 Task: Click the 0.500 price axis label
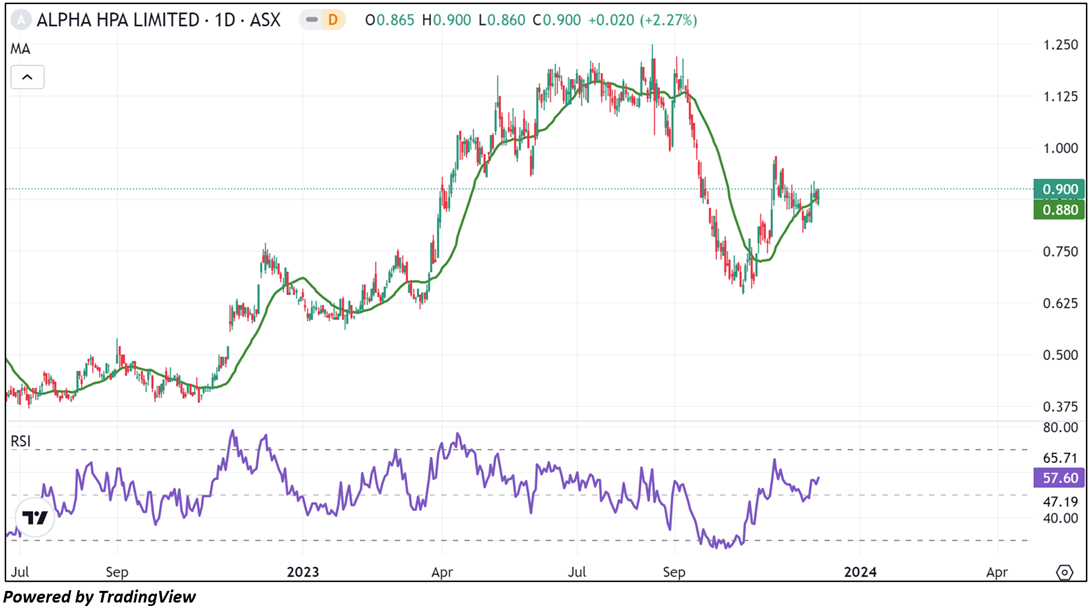(x=1060, y=355)
